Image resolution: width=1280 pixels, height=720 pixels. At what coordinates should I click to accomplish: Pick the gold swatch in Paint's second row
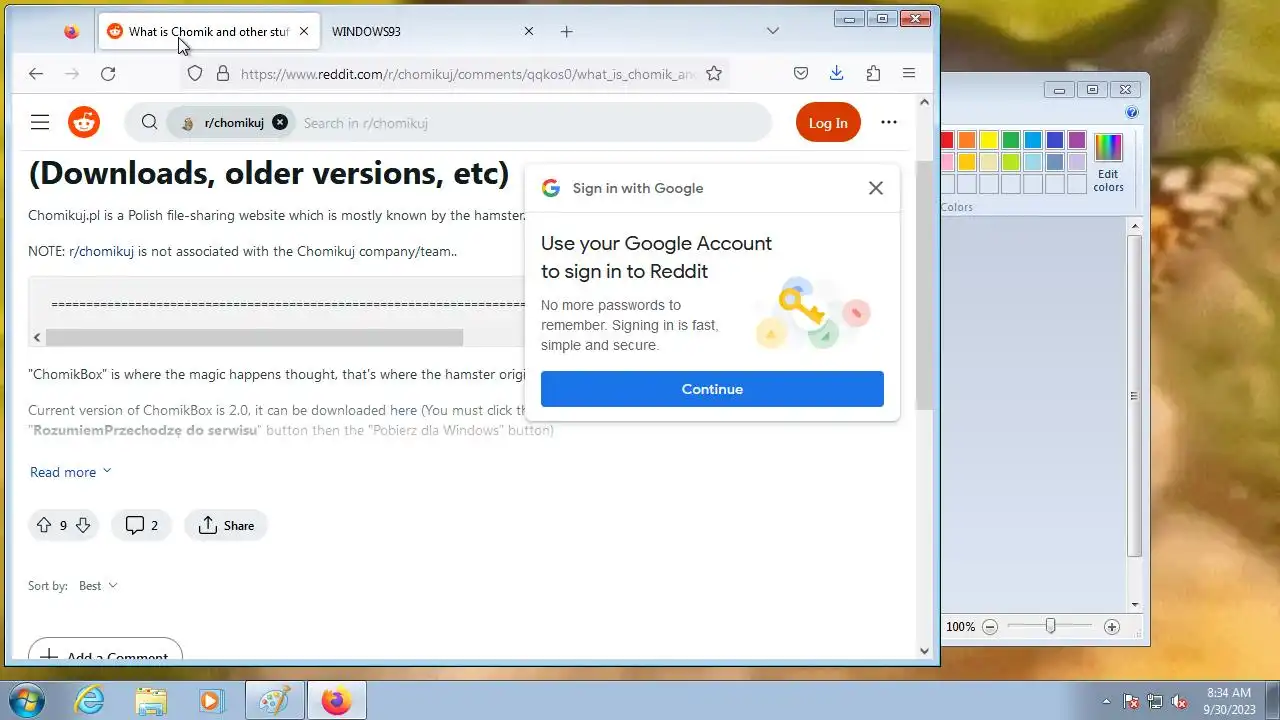coord(967,162)
